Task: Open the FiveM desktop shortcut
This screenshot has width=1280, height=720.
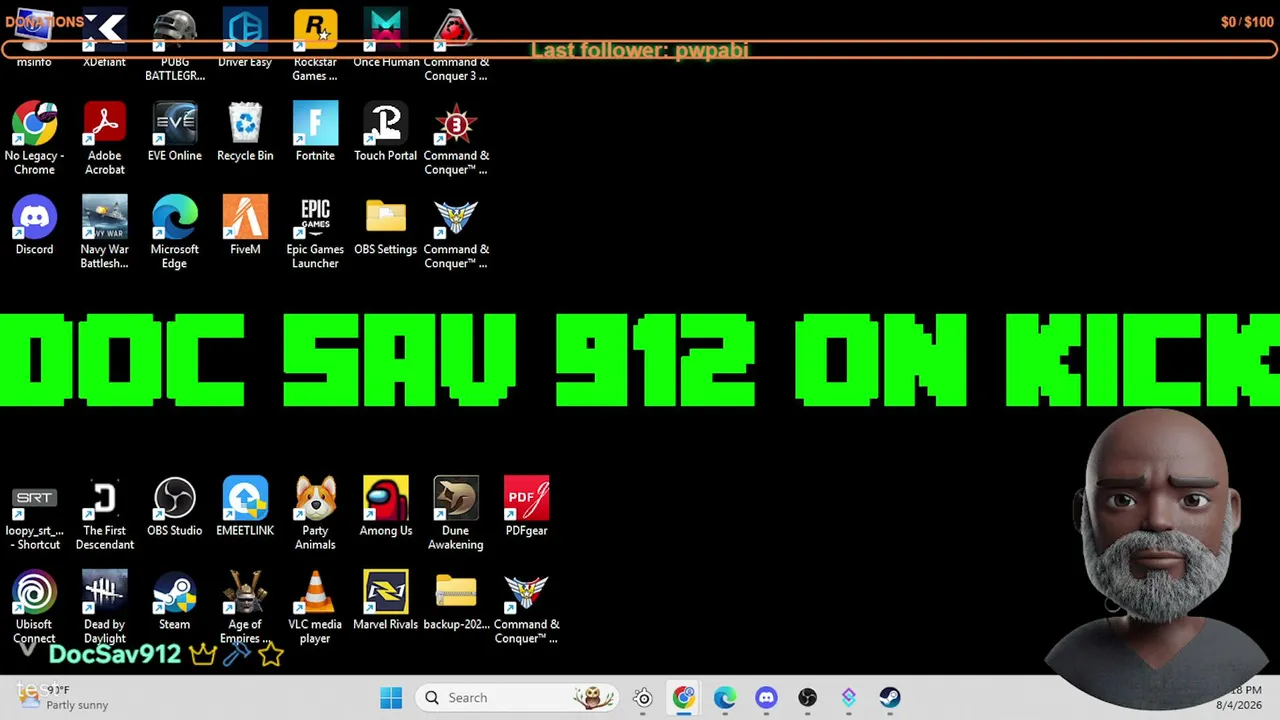Action: point(245,226)
